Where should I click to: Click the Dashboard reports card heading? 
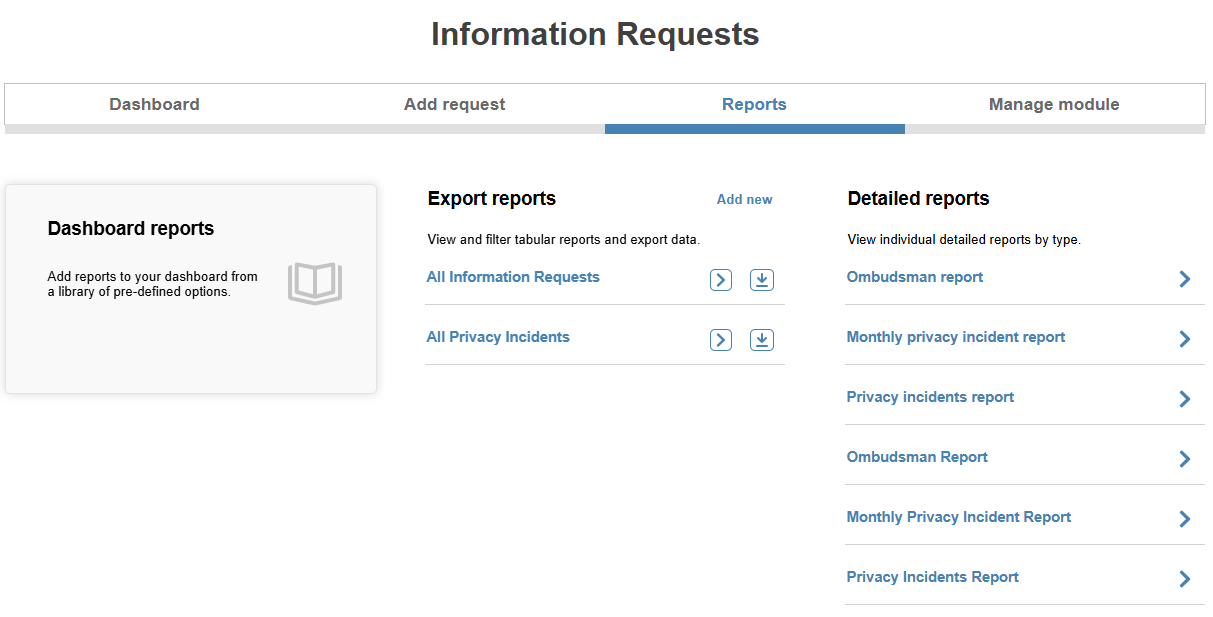(x=131, y=228)
